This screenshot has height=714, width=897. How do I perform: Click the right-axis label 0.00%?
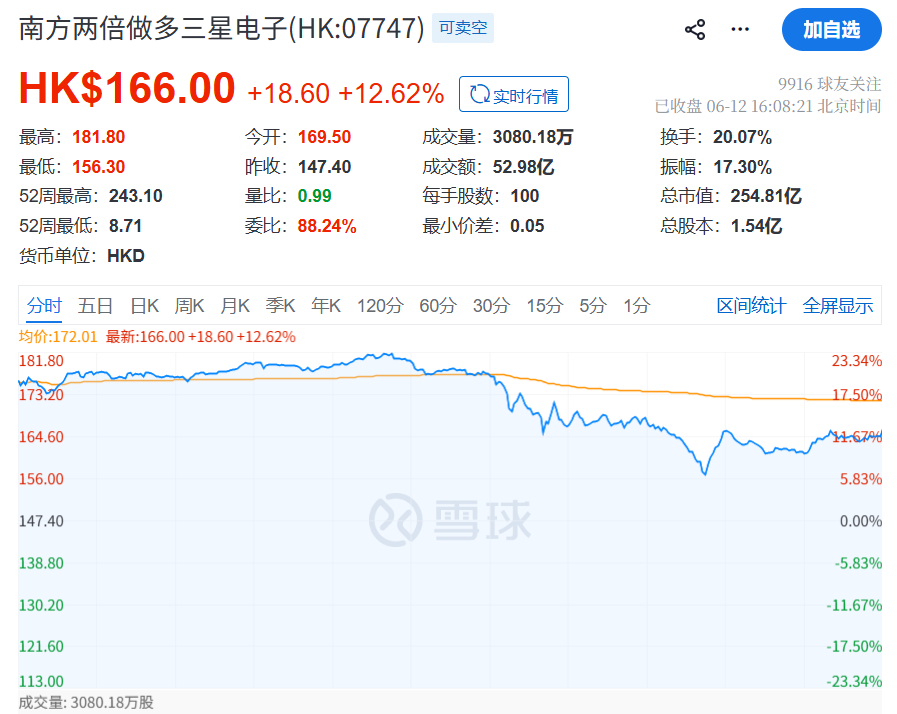click(x=860, y=521)
